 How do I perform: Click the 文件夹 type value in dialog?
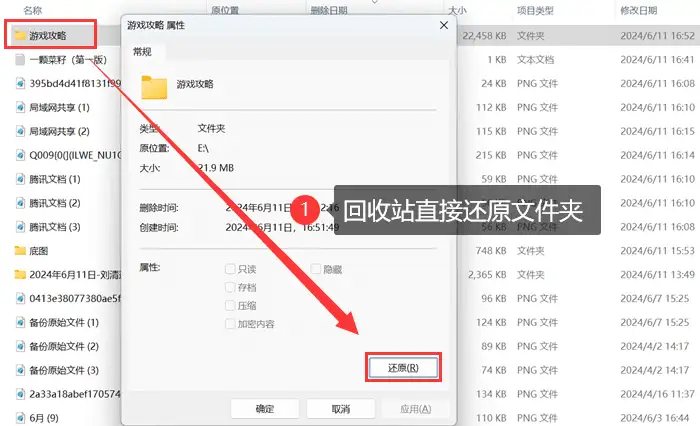(x=211, y=129)
